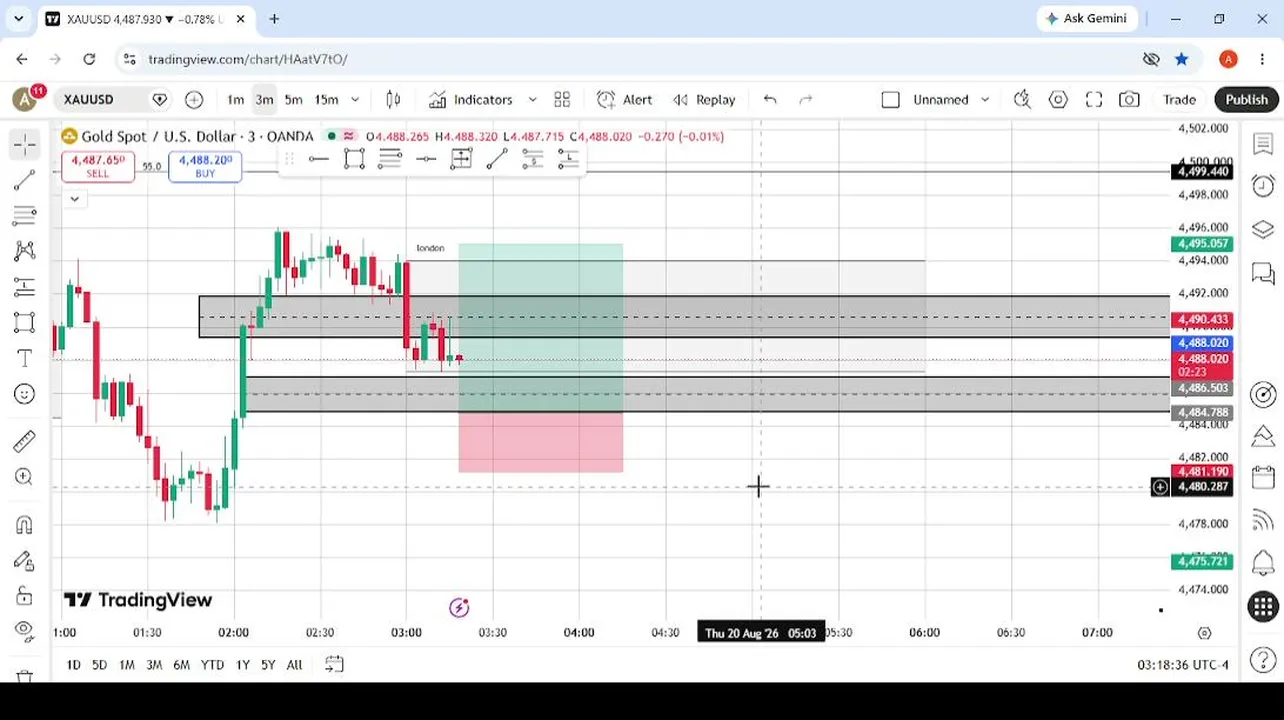The image size is (1284, 720).
Task: Set date range to 1D
Action: tap(73, 665)
